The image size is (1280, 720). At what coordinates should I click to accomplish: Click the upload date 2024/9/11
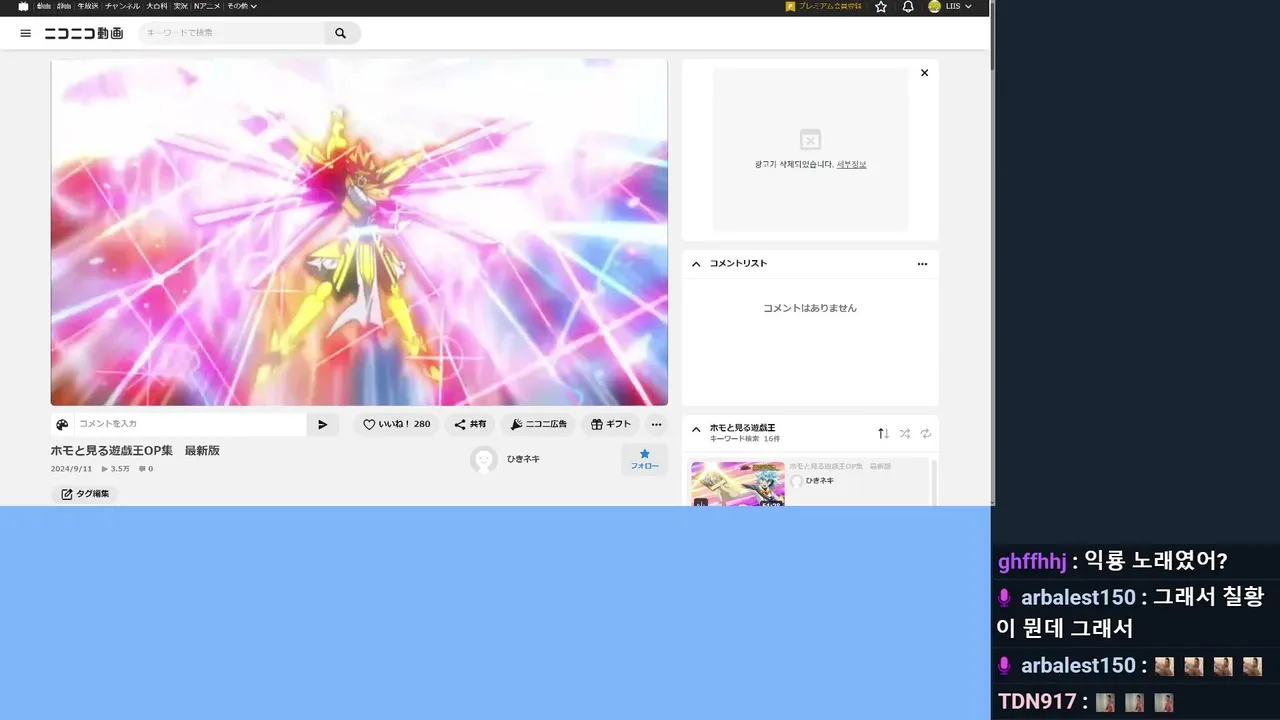tap(71, 469)
